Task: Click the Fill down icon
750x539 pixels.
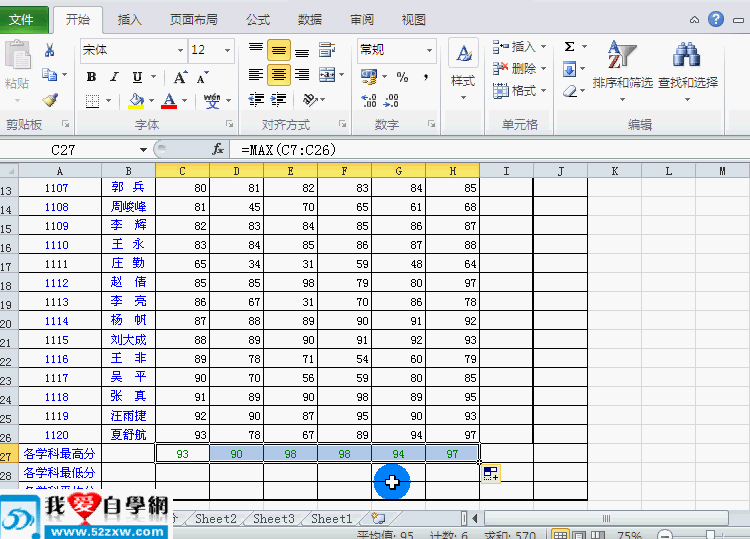Action: 569,69
